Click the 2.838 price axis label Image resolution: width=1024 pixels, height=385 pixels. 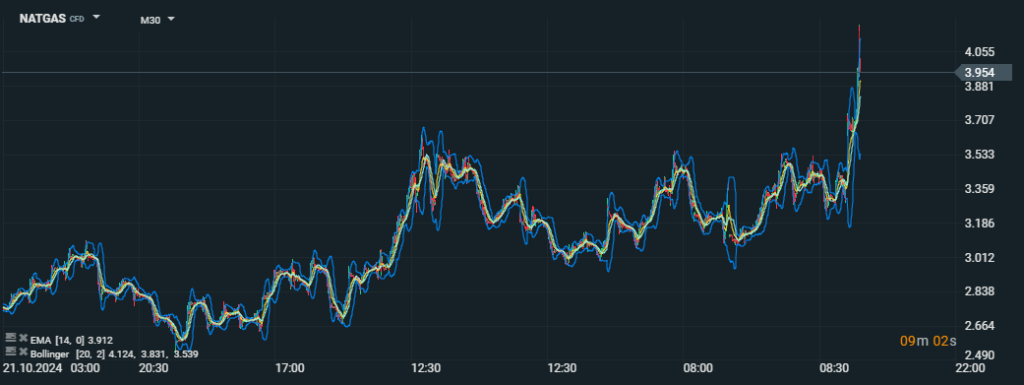pos(979,291)
